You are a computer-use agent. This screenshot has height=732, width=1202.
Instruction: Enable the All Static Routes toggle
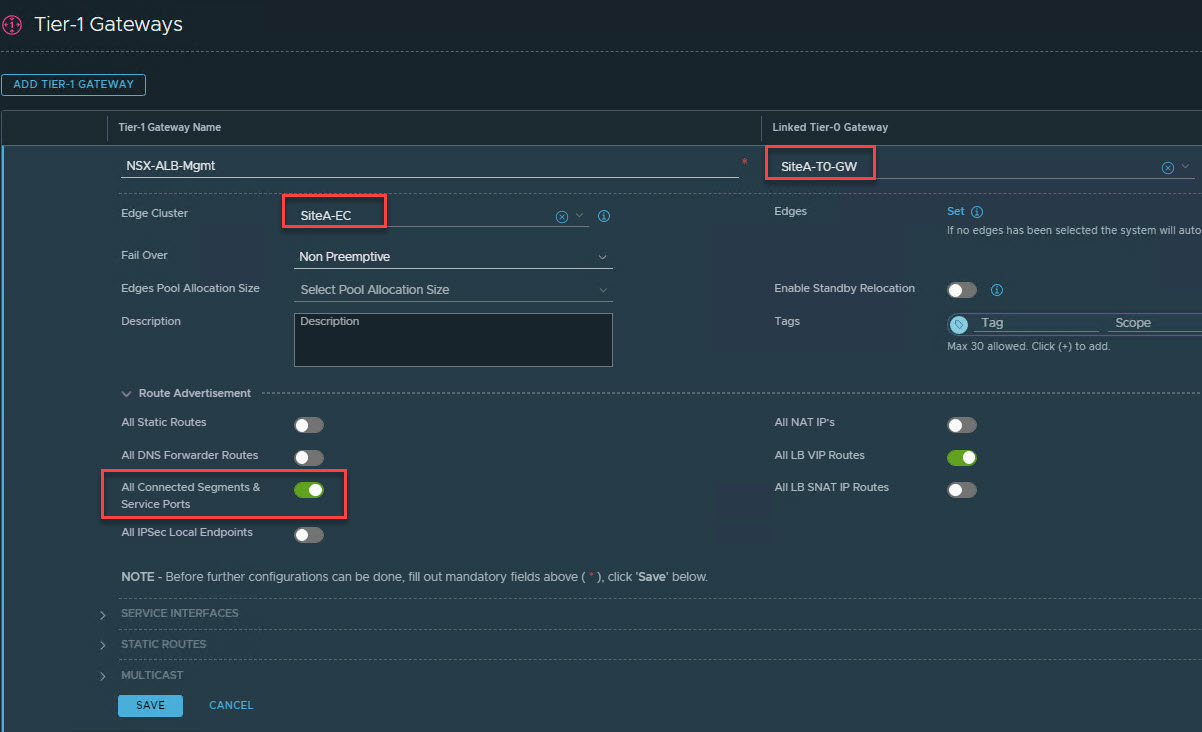tap(309, 425)
